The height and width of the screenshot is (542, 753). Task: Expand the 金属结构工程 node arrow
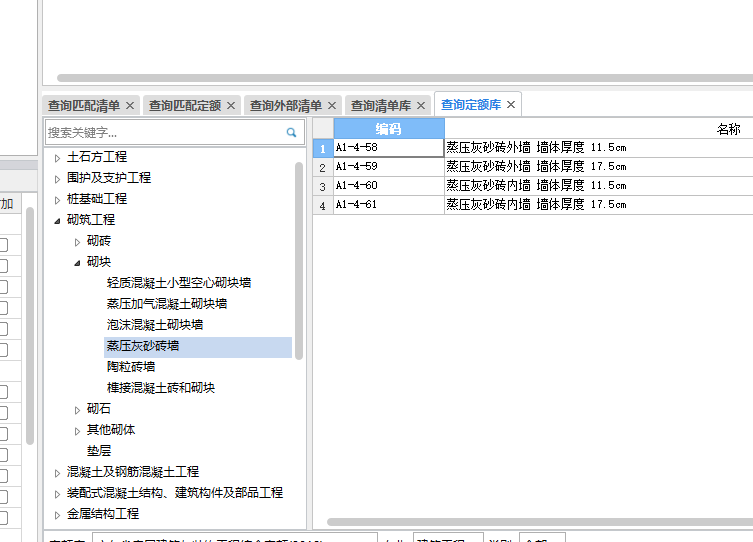(x=57, y=515)
